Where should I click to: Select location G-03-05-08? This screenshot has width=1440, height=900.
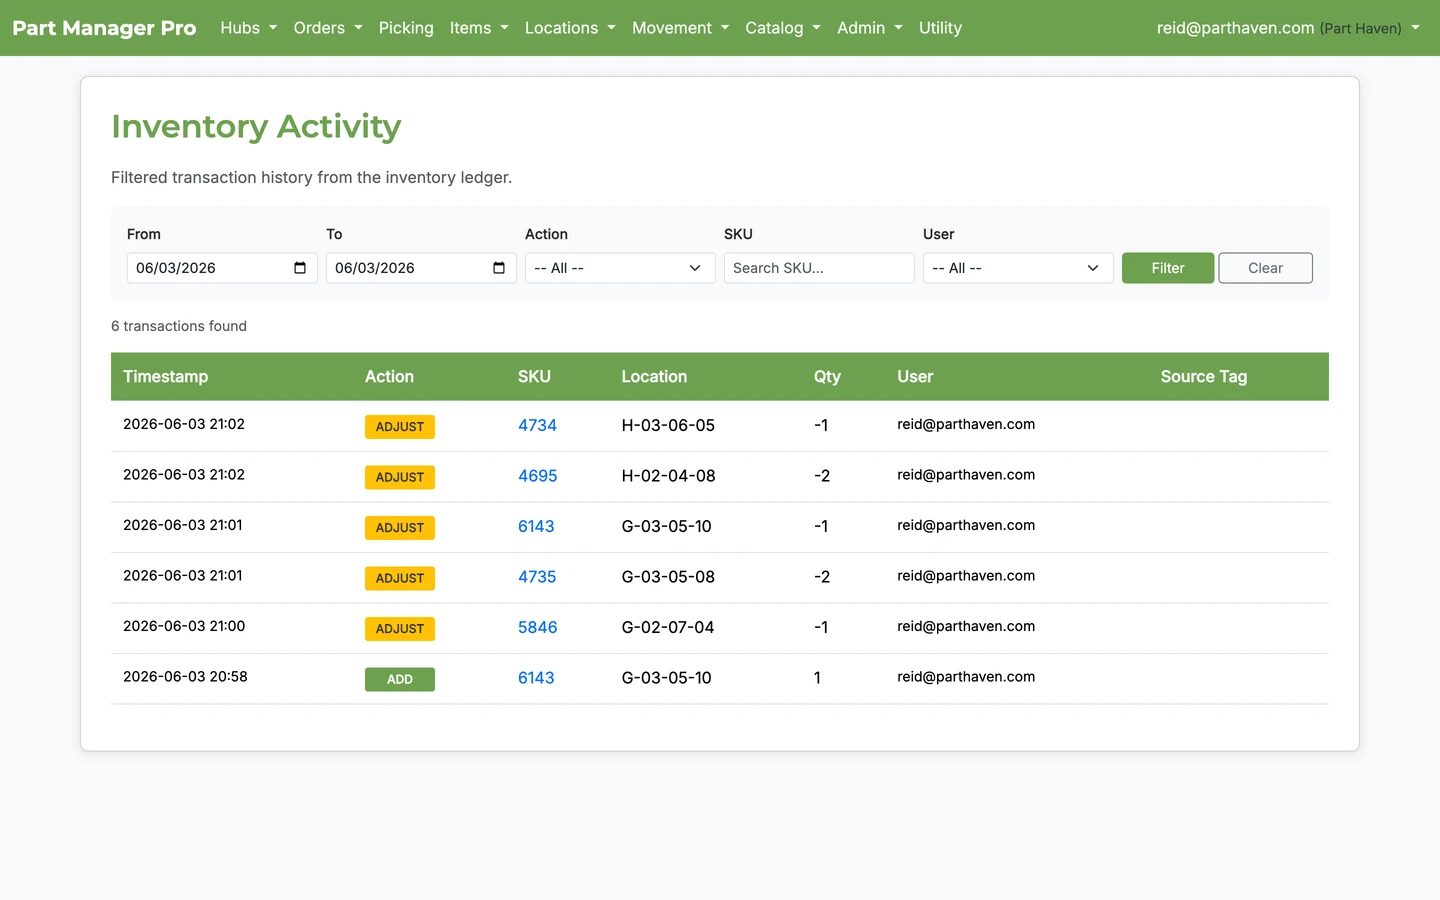[668, 577]
